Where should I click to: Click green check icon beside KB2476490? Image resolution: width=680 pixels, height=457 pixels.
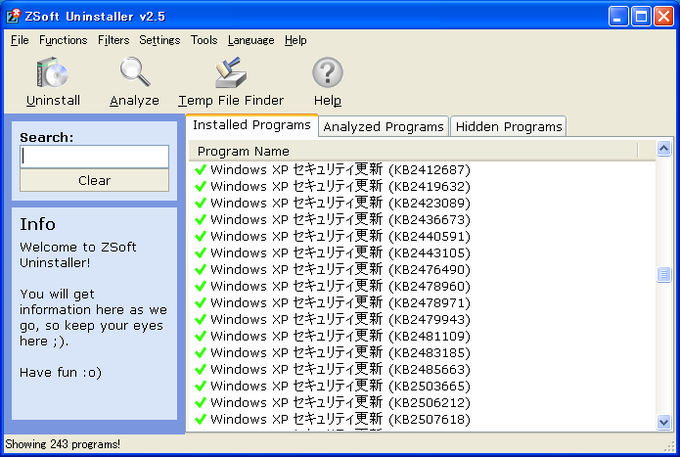point(200,270)
